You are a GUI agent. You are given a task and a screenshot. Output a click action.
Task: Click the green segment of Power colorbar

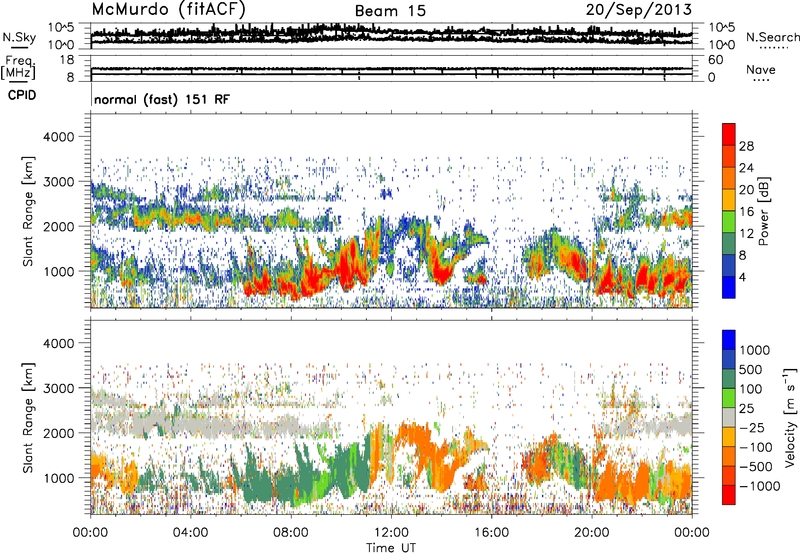point(729,222)
